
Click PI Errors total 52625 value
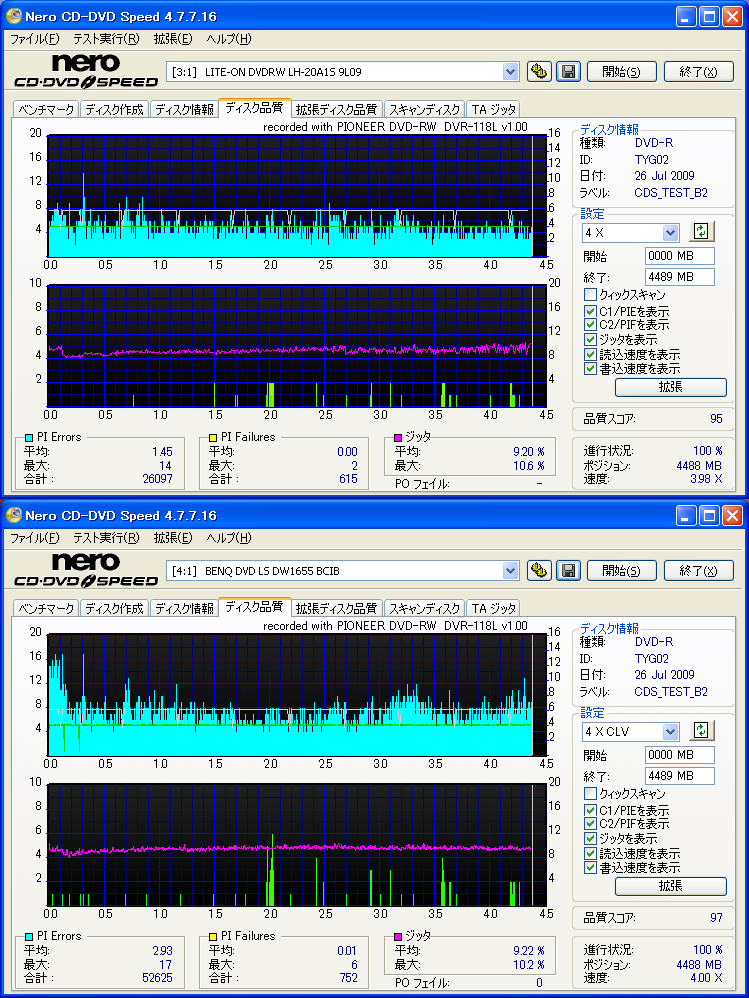(157, 978)
